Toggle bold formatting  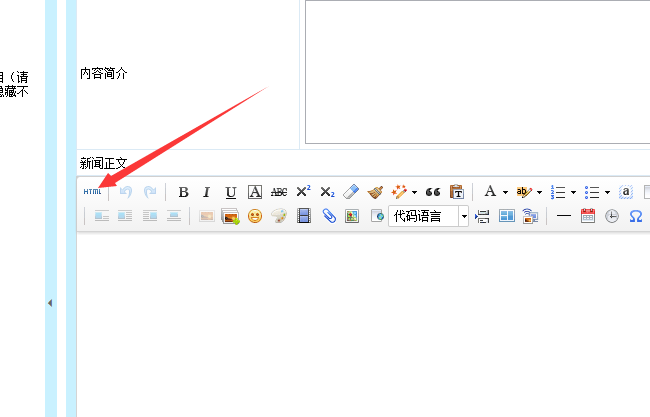tap(183, 192)
